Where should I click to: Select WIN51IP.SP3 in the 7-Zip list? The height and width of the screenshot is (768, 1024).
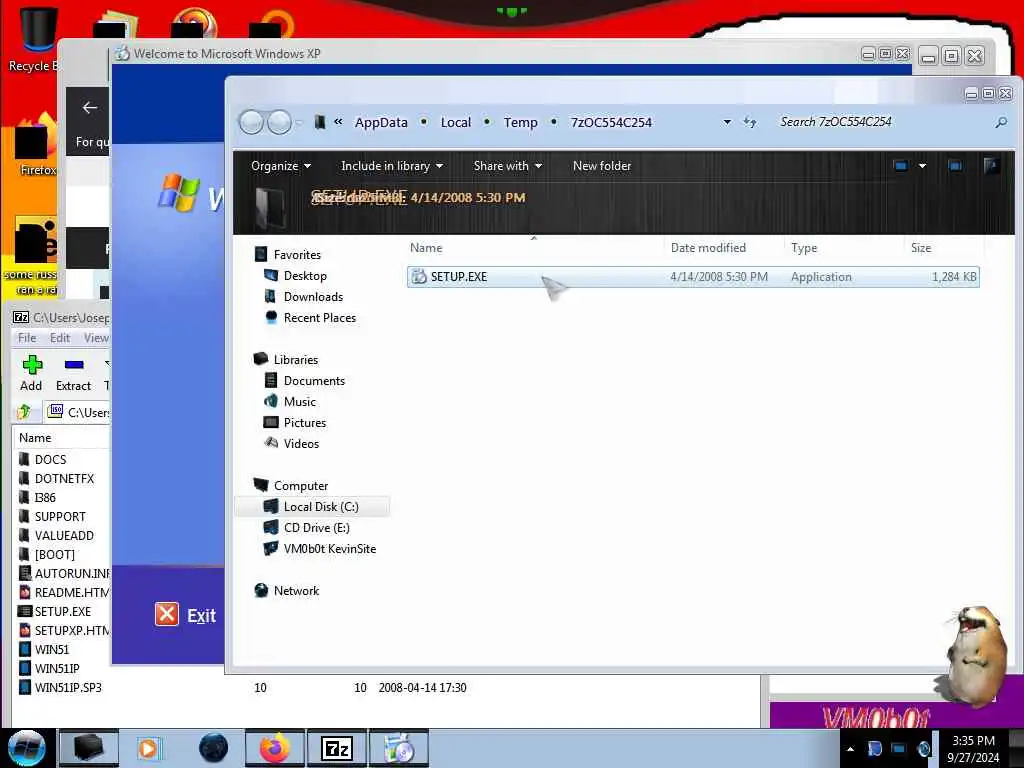[x=68, y=688]
